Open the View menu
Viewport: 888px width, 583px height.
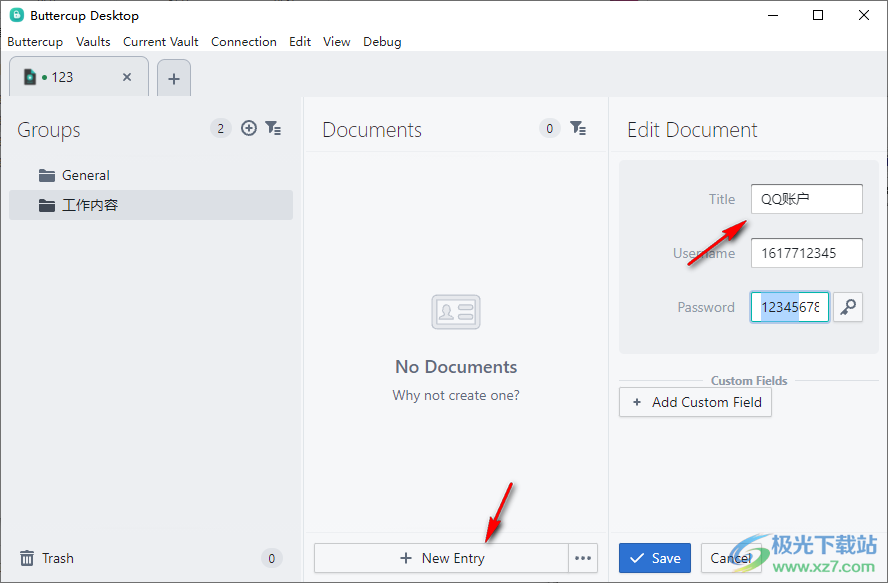[x=336, y=42]
